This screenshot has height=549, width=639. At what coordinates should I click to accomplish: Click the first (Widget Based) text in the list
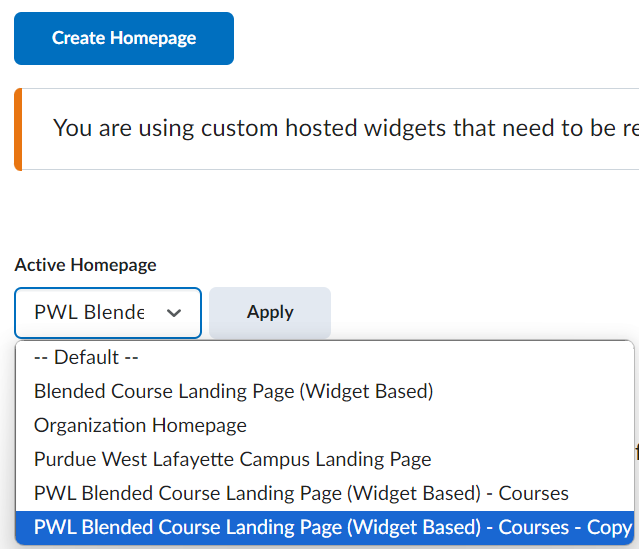point(367,391)
